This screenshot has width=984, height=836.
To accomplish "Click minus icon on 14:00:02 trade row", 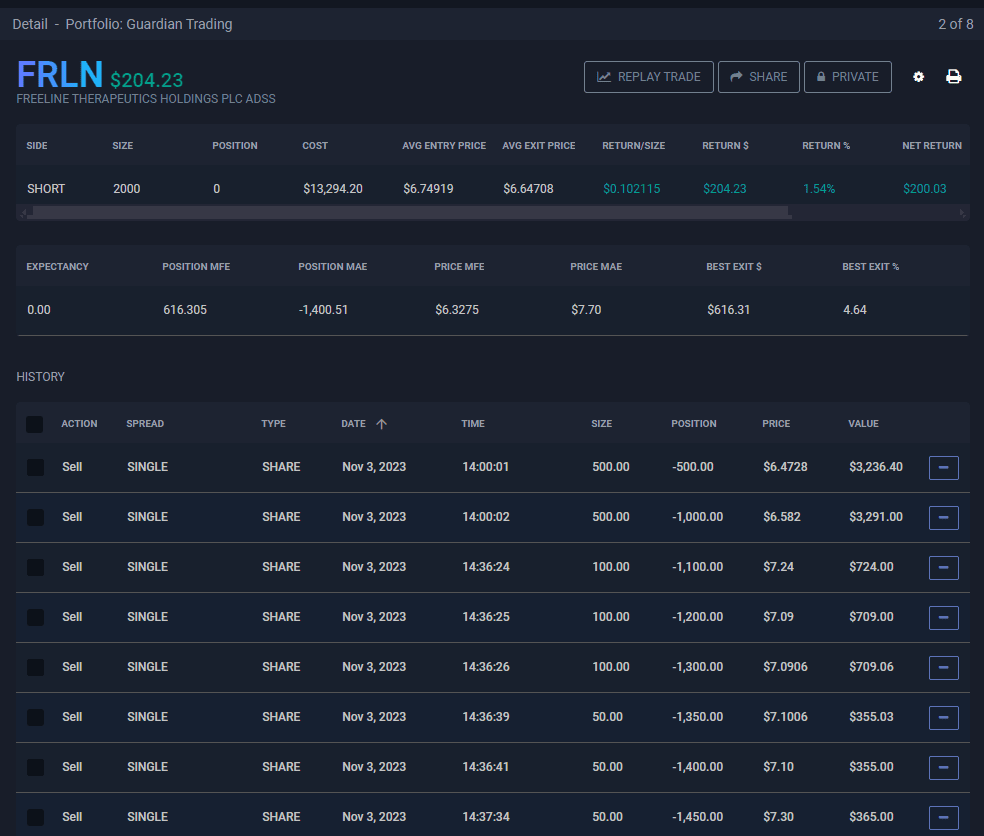I will (943, 517).
